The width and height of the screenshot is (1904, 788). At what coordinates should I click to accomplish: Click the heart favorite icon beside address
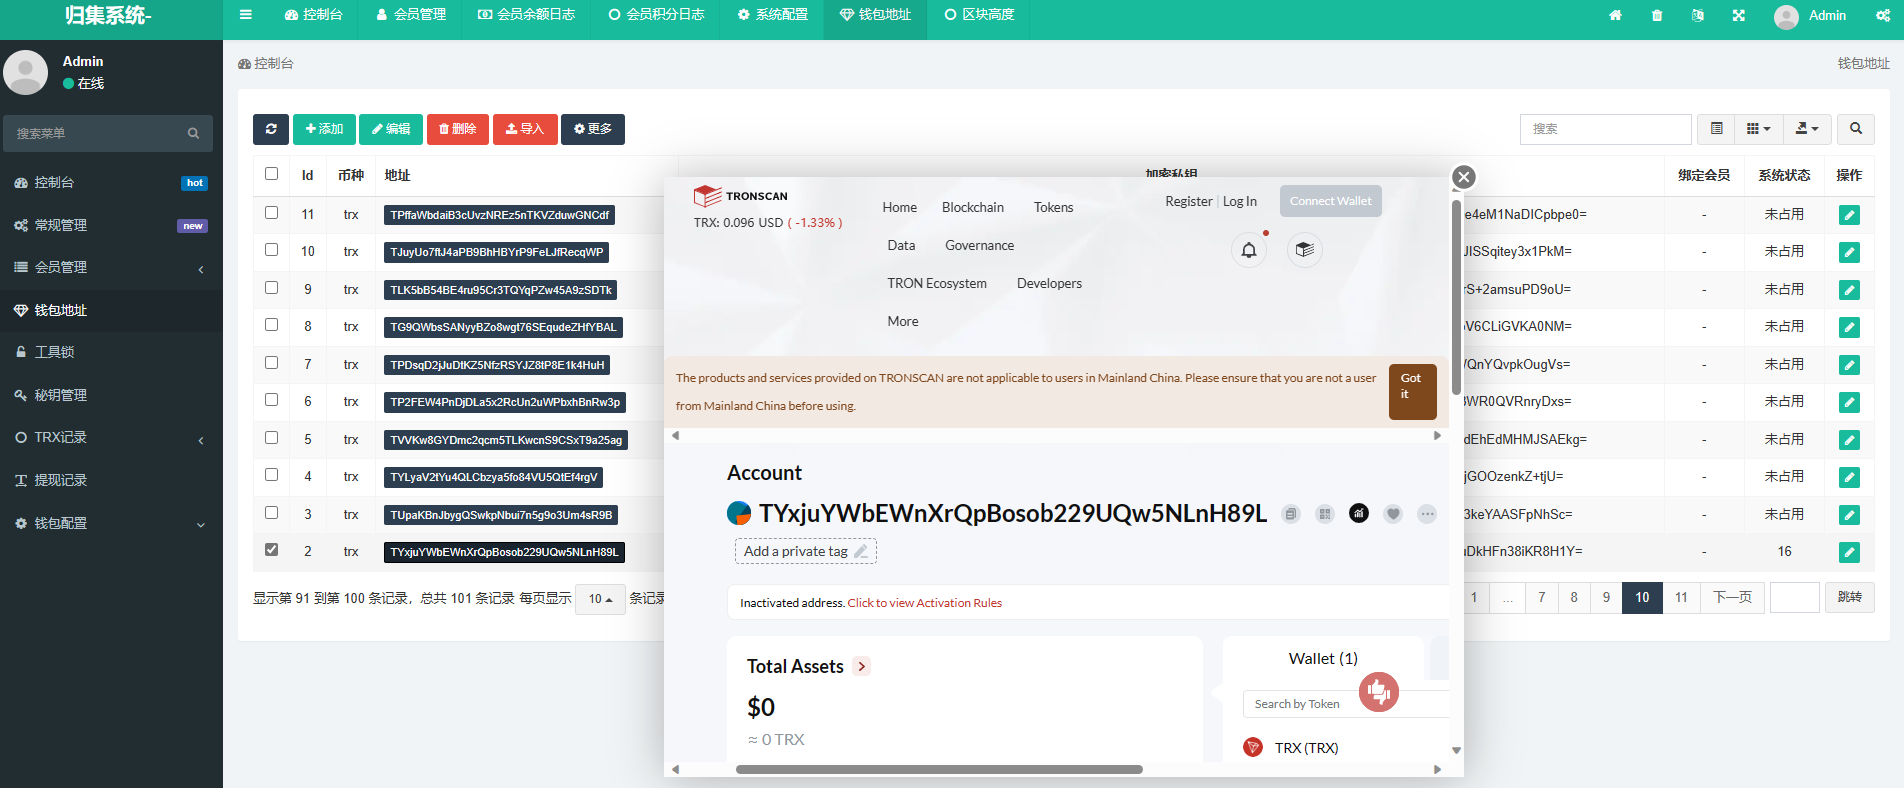(x=1393, y=514)
